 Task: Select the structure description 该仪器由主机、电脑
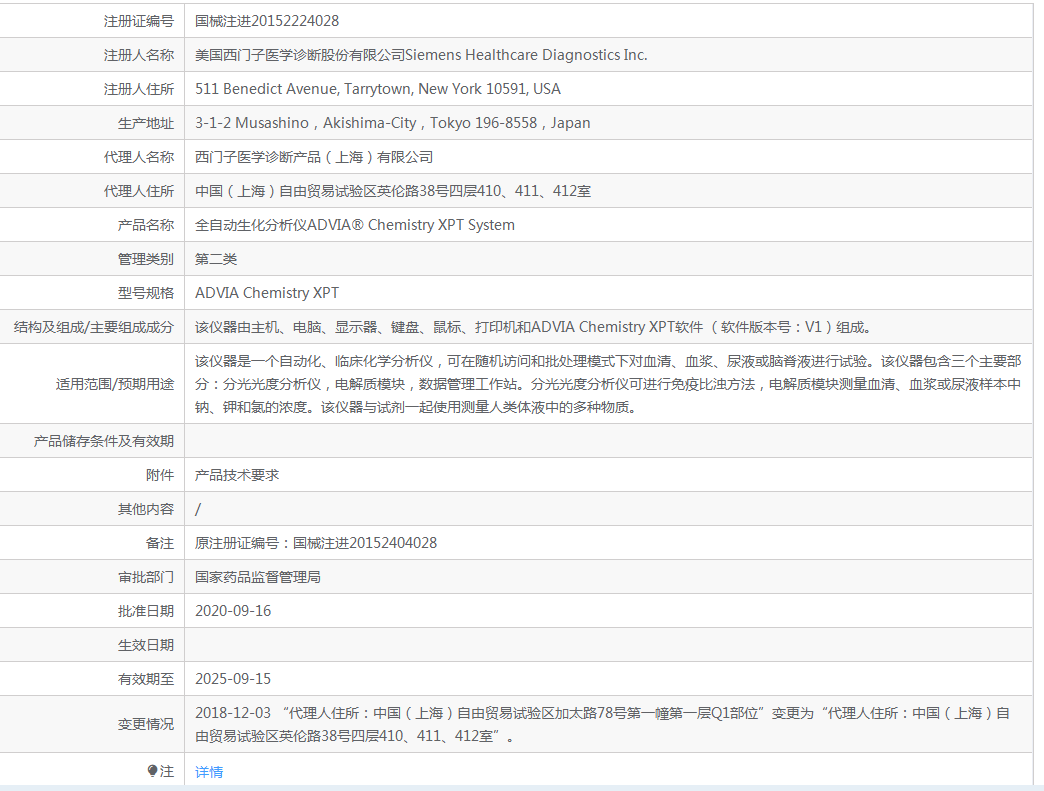coord(534,327)
